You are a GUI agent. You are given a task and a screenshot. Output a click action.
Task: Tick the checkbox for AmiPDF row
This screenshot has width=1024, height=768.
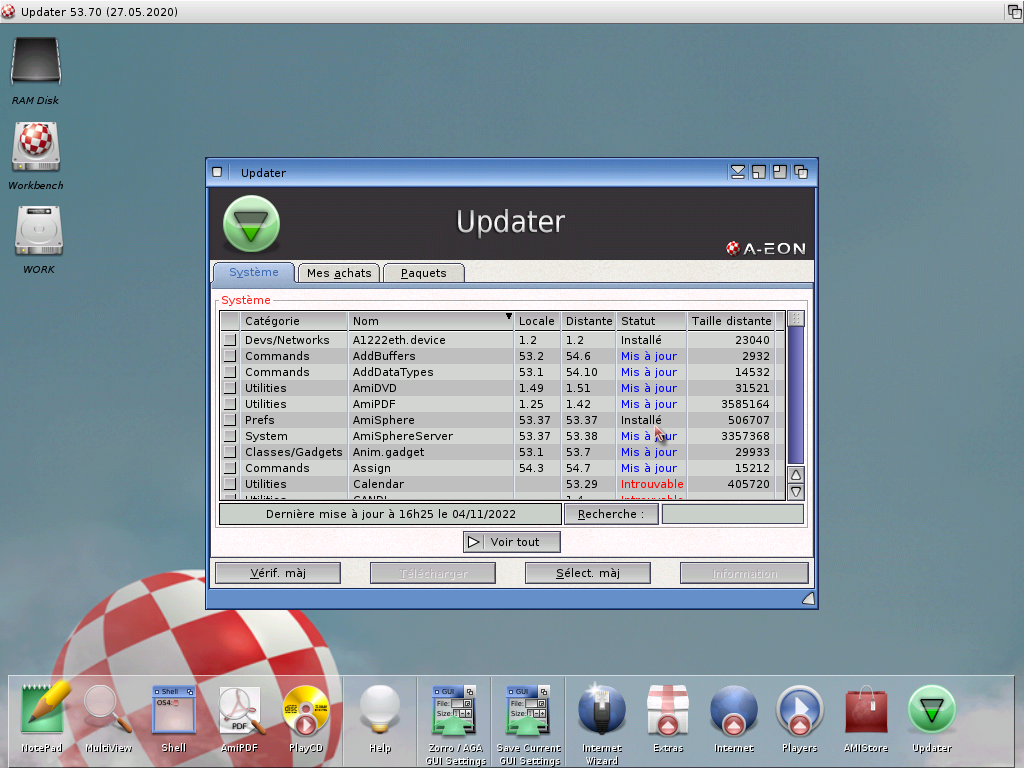[x=230, y=404]
